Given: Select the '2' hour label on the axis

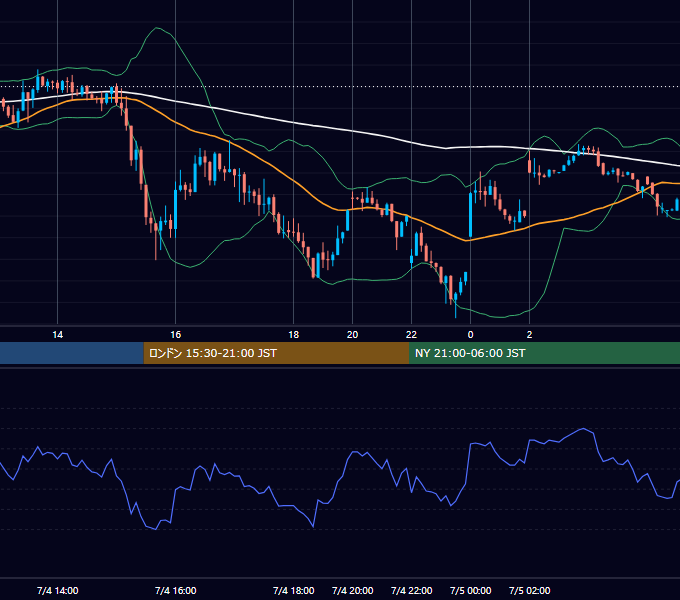Looking at the screenshot, I should coord(529,335).
